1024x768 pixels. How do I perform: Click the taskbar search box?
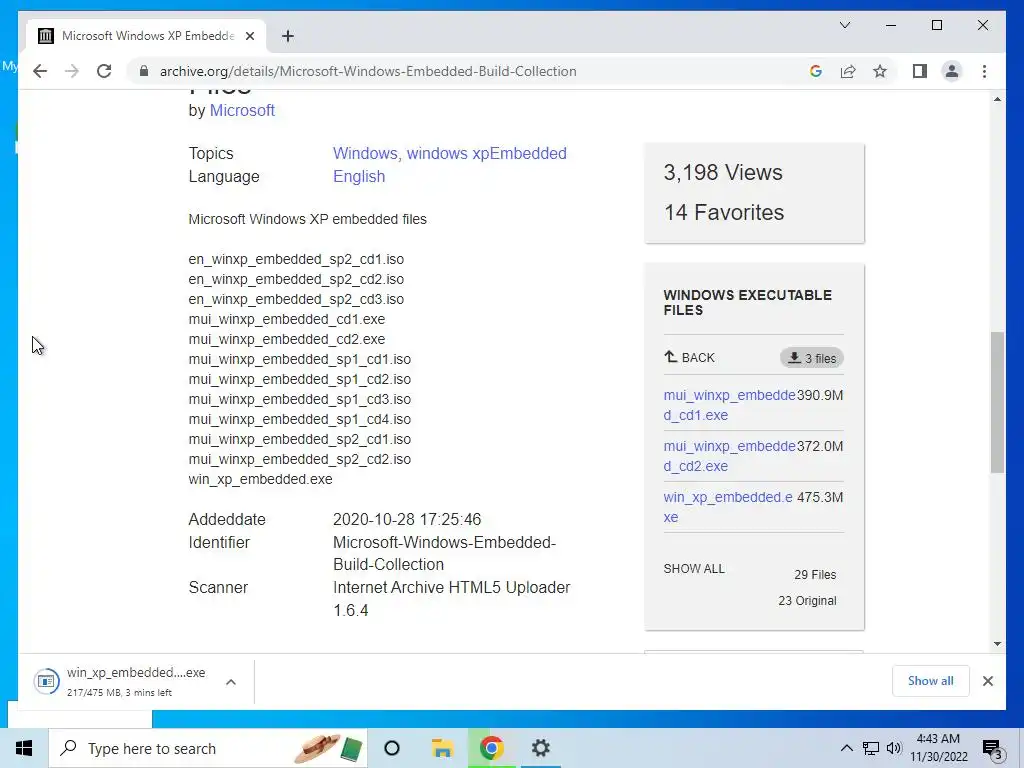click(209, 748)
